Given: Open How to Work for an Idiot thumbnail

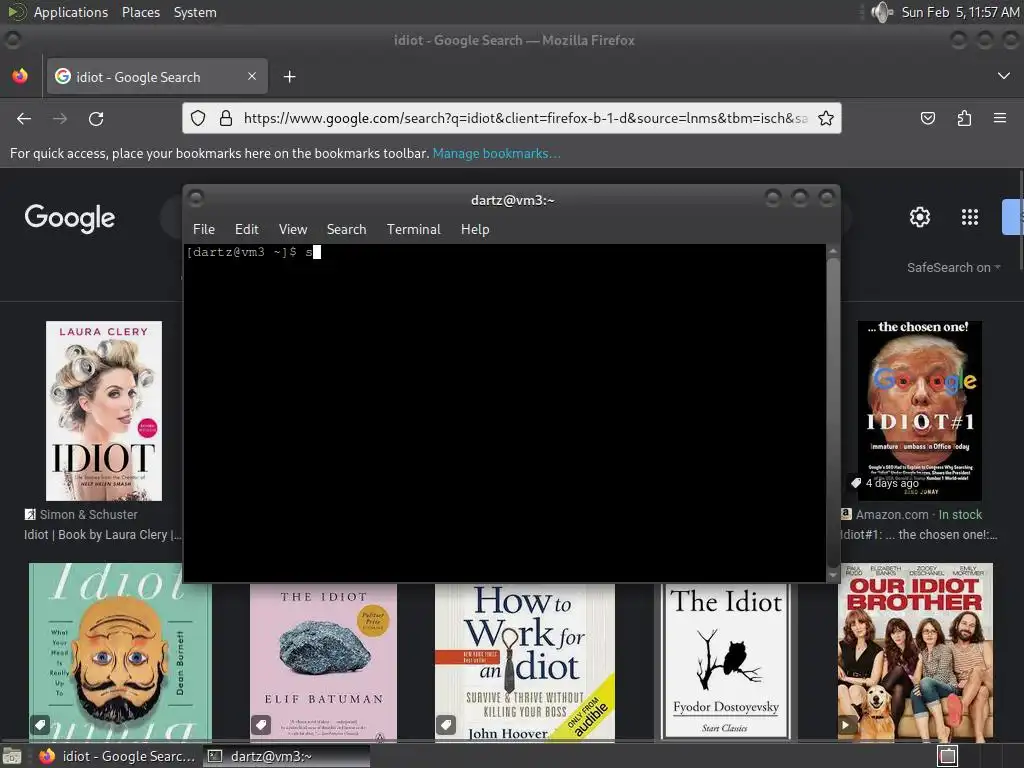Looking at the screenshot, I should [x=525, y=662].
